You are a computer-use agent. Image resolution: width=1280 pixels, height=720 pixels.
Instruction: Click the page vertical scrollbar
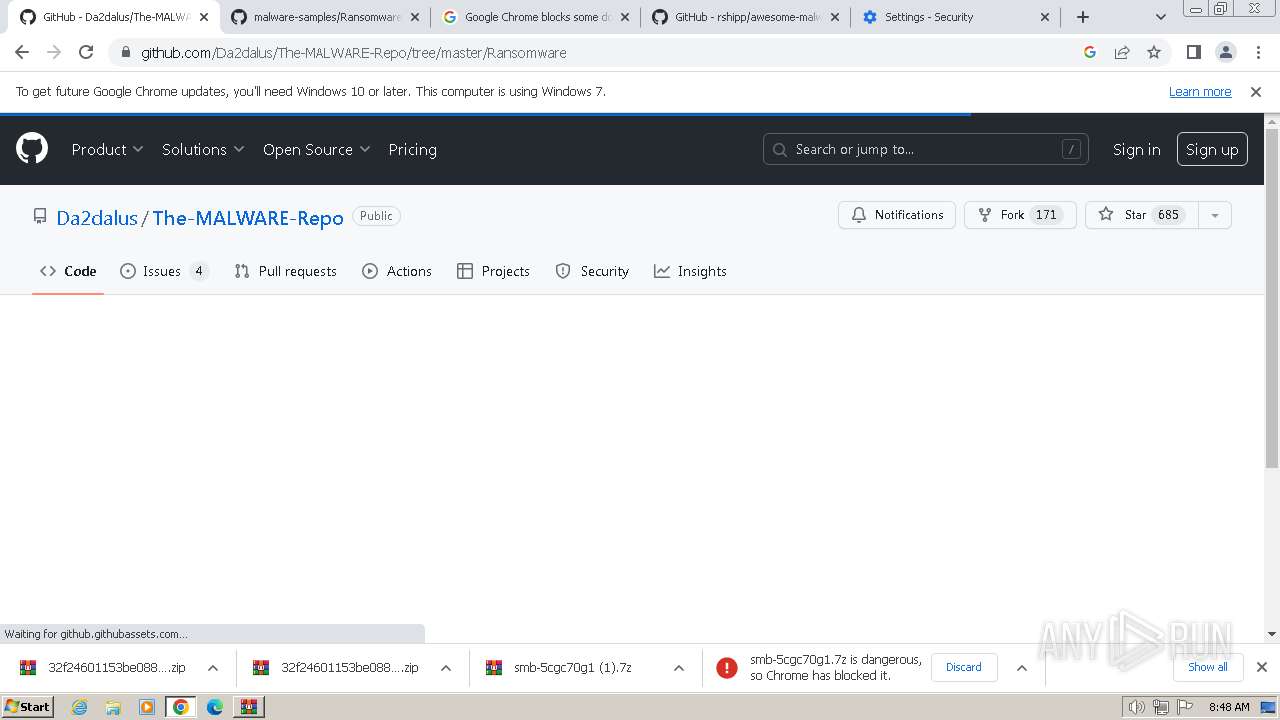(x=1272, y=300)
